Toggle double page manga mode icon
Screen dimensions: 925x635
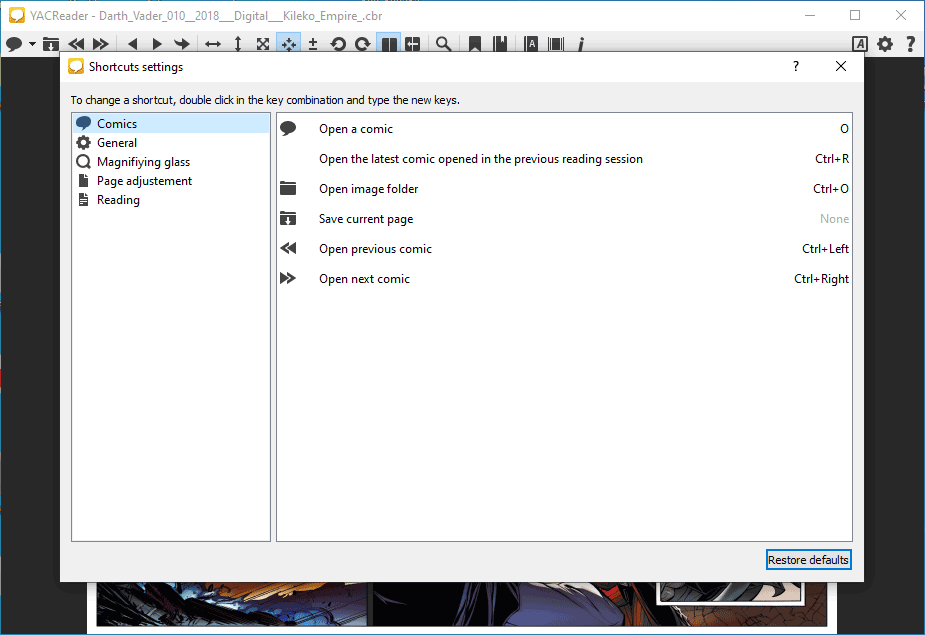pos(413,44)
